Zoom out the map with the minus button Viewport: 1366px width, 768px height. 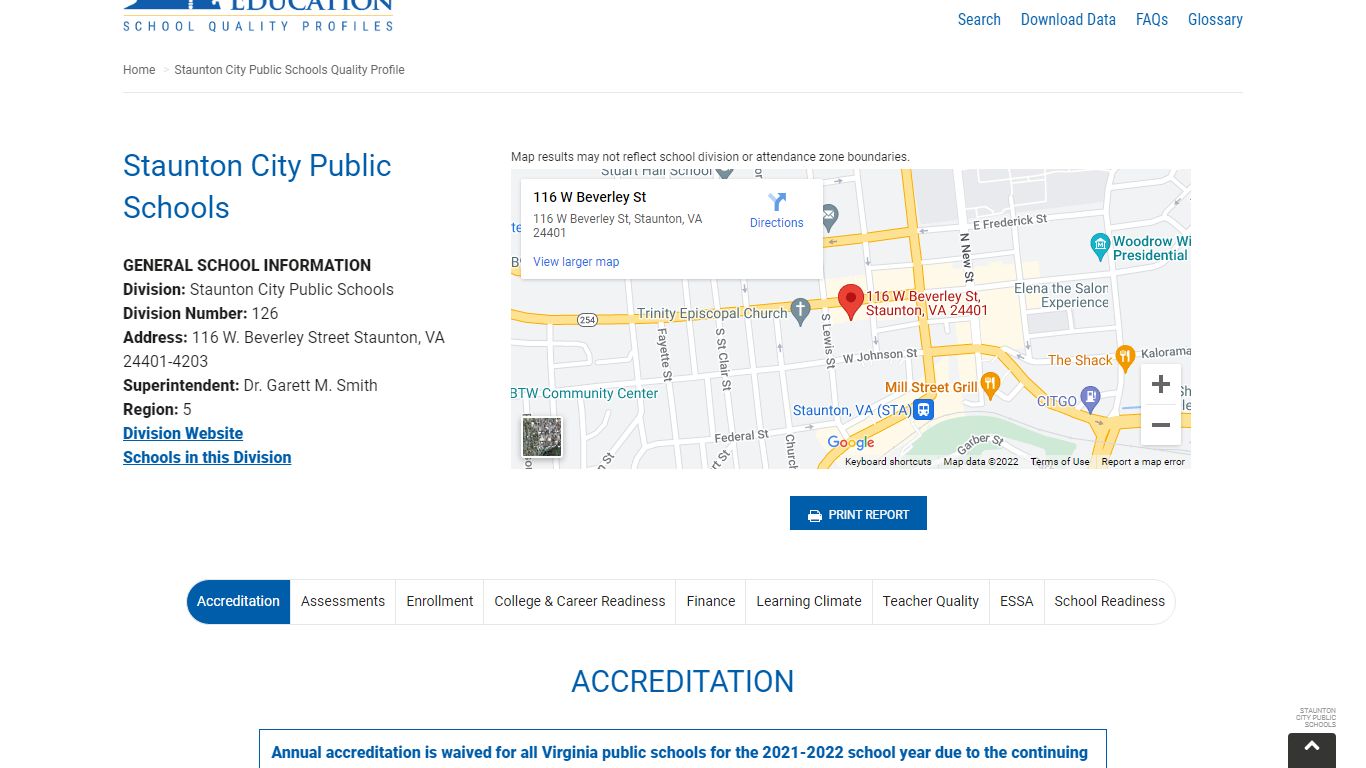point(1160,425)
